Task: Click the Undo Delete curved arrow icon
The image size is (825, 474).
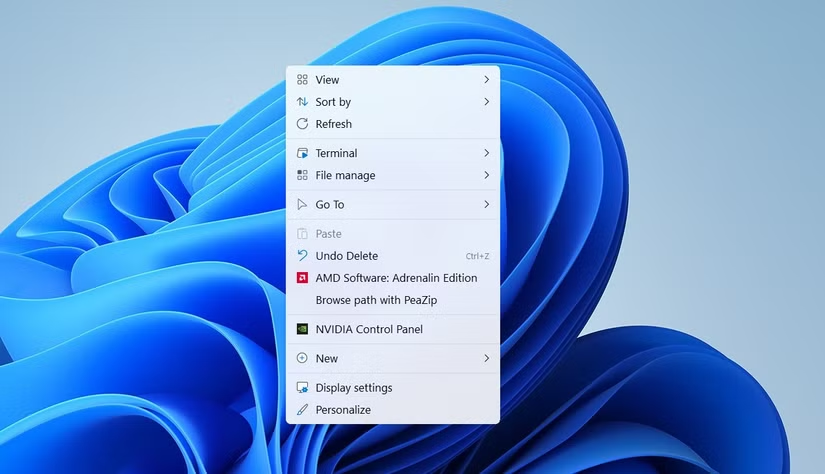Action: [302, 256]
